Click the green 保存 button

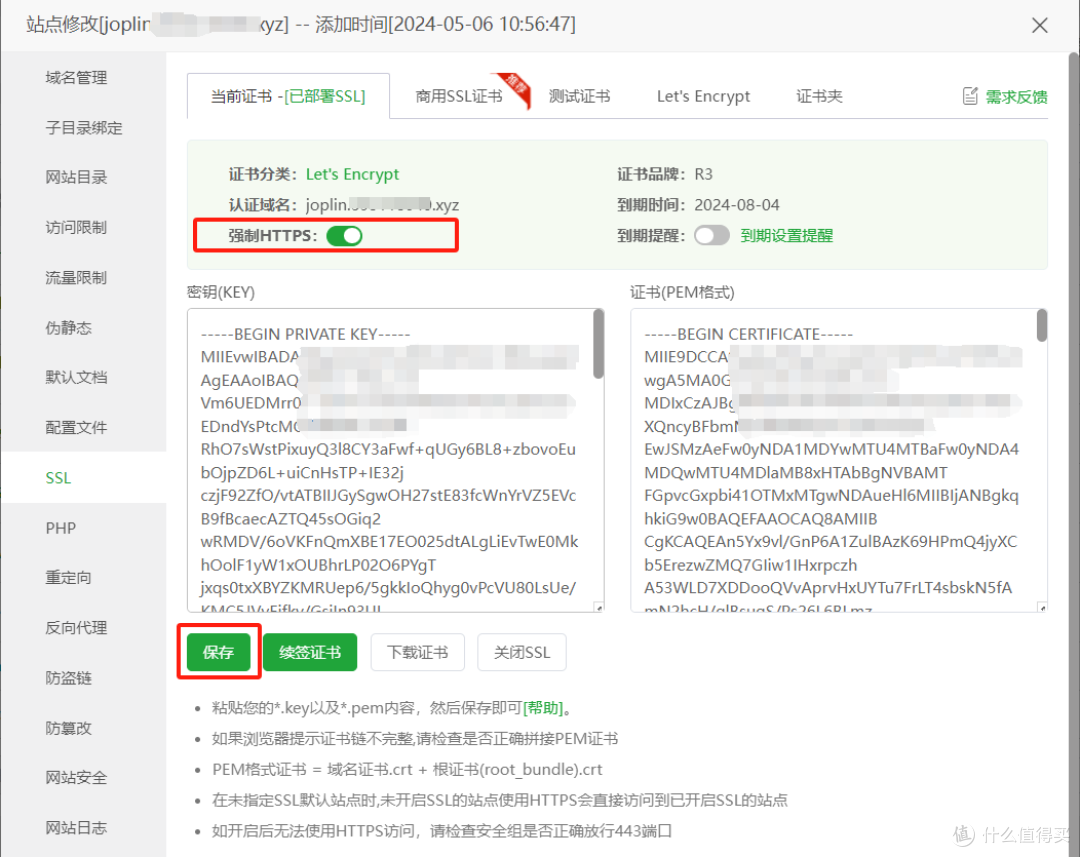(x=218, y=653)
